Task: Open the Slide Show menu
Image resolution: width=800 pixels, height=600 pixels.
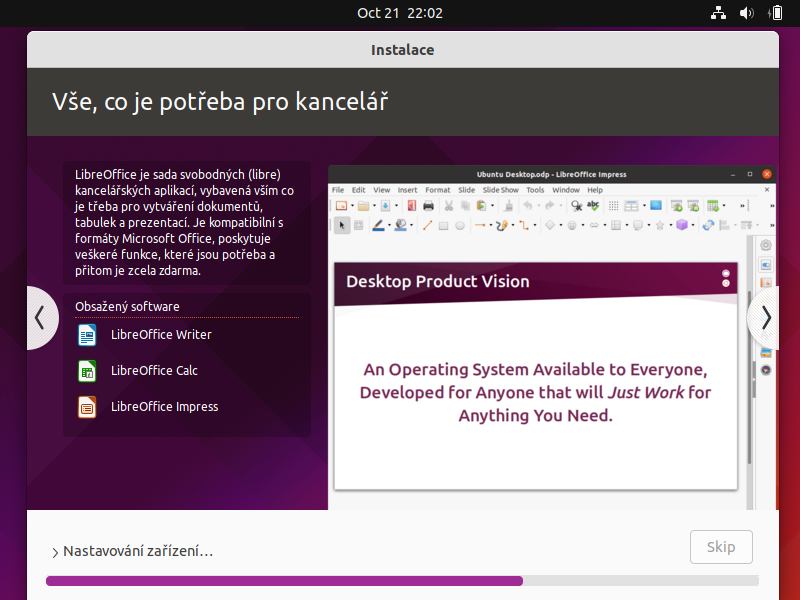Action: (500, 189)
